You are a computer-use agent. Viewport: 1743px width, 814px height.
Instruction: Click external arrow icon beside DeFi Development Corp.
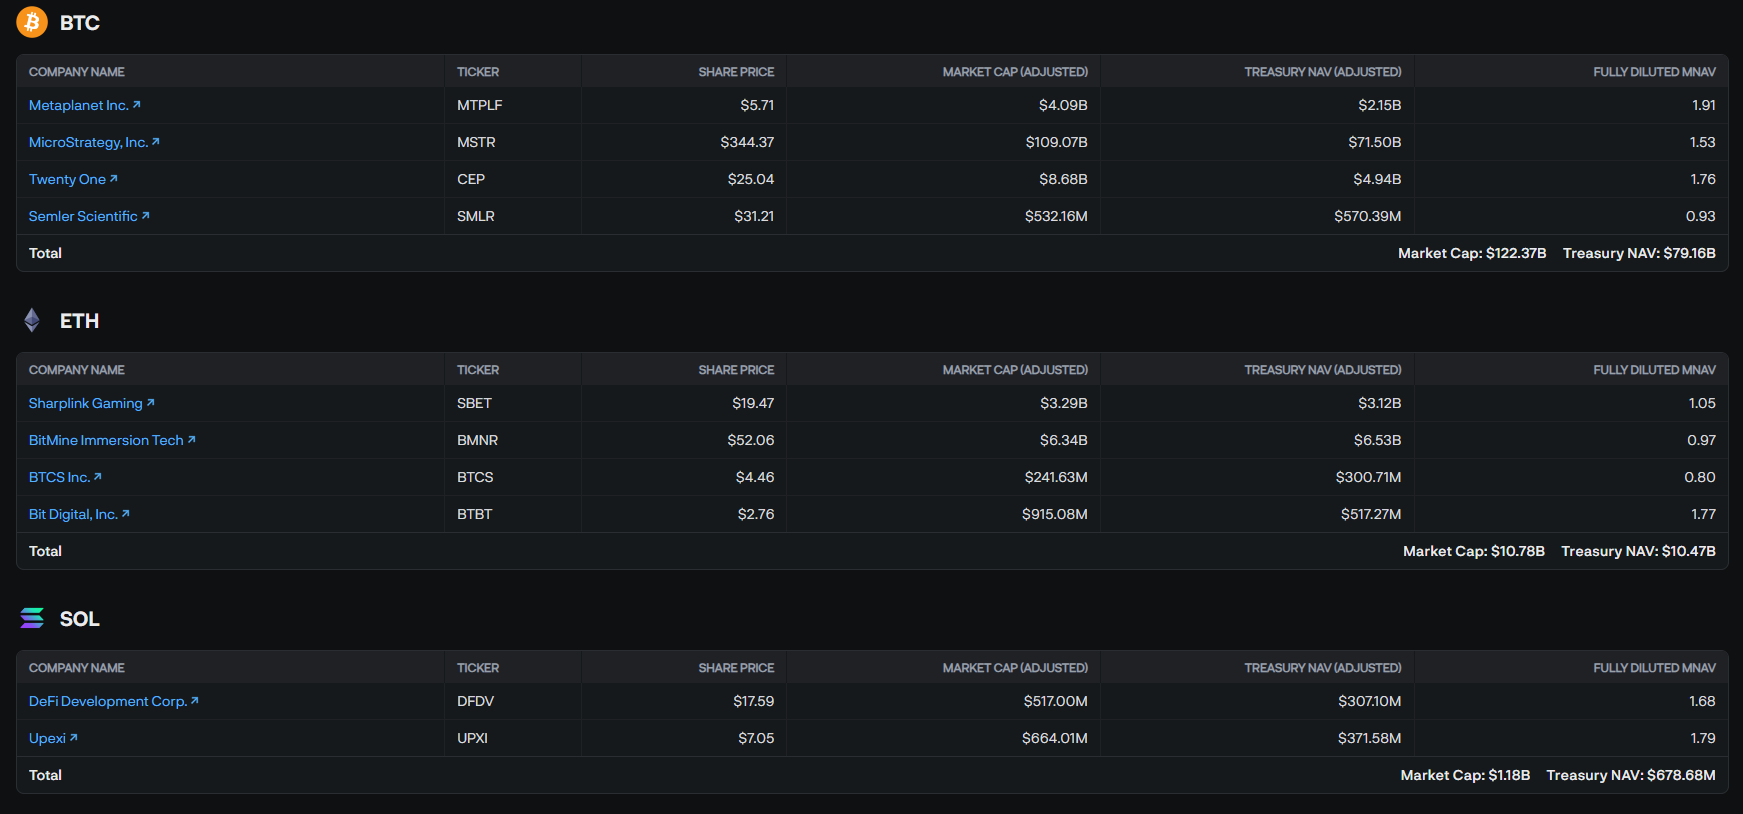pyautogui.click(x=194, y=700)
